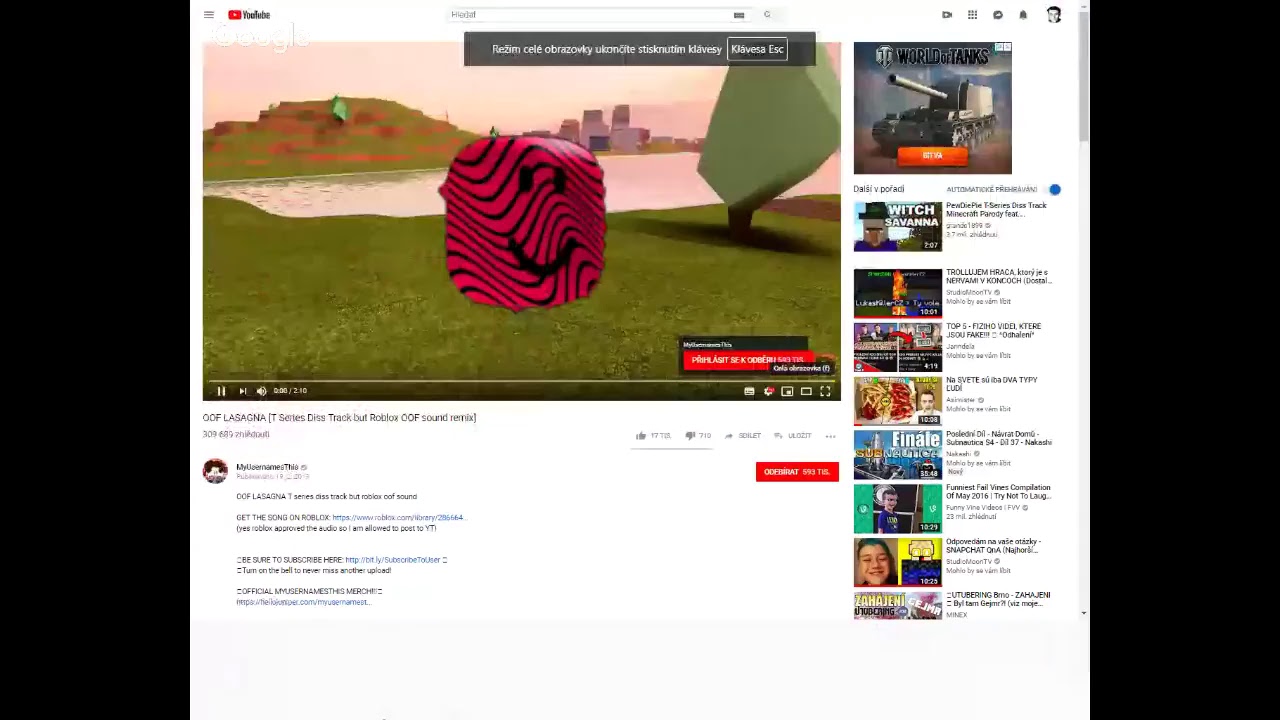Open the hamburger guide menu
This screenshot has width=1280, height=720.
[x=208, y=15]
